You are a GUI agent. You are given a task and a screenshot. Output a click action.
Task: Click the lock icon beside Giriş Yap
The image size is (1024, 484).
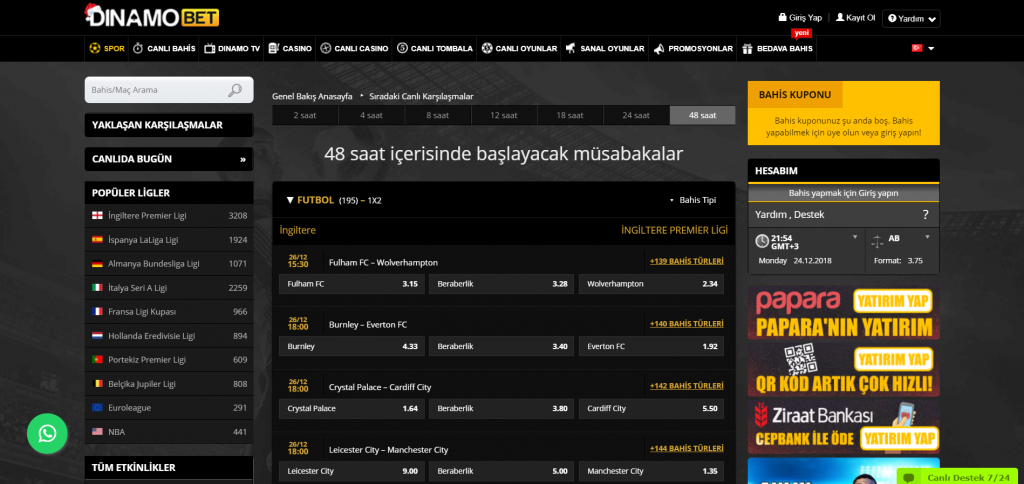[x=782, y=18]
